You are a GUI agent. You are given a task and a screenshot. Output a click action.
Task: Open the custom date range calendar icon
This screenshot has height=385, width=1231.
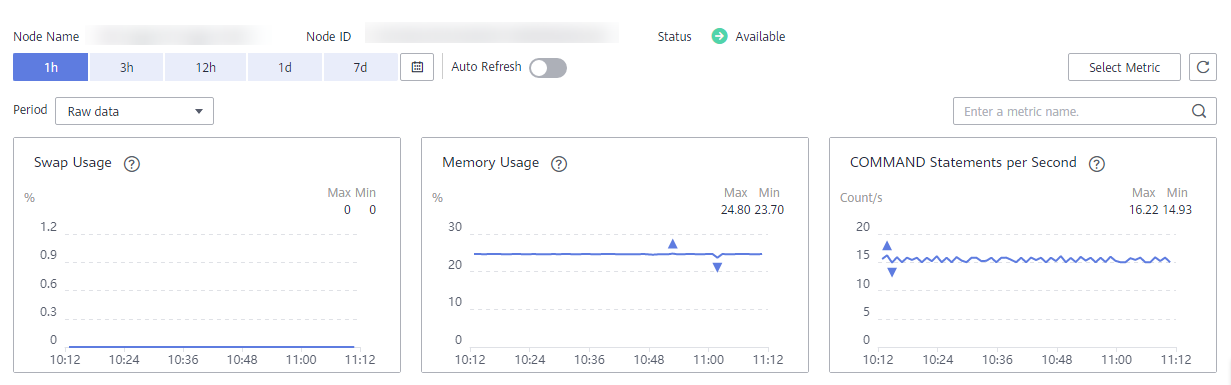coord(417,67)
